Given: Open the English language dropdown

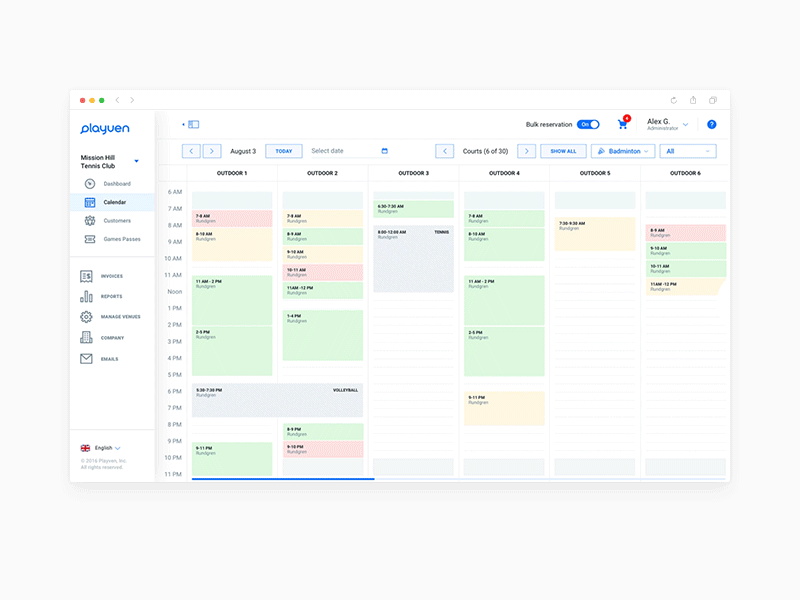Looking at the screenshot, I should (x=107, y=448).
